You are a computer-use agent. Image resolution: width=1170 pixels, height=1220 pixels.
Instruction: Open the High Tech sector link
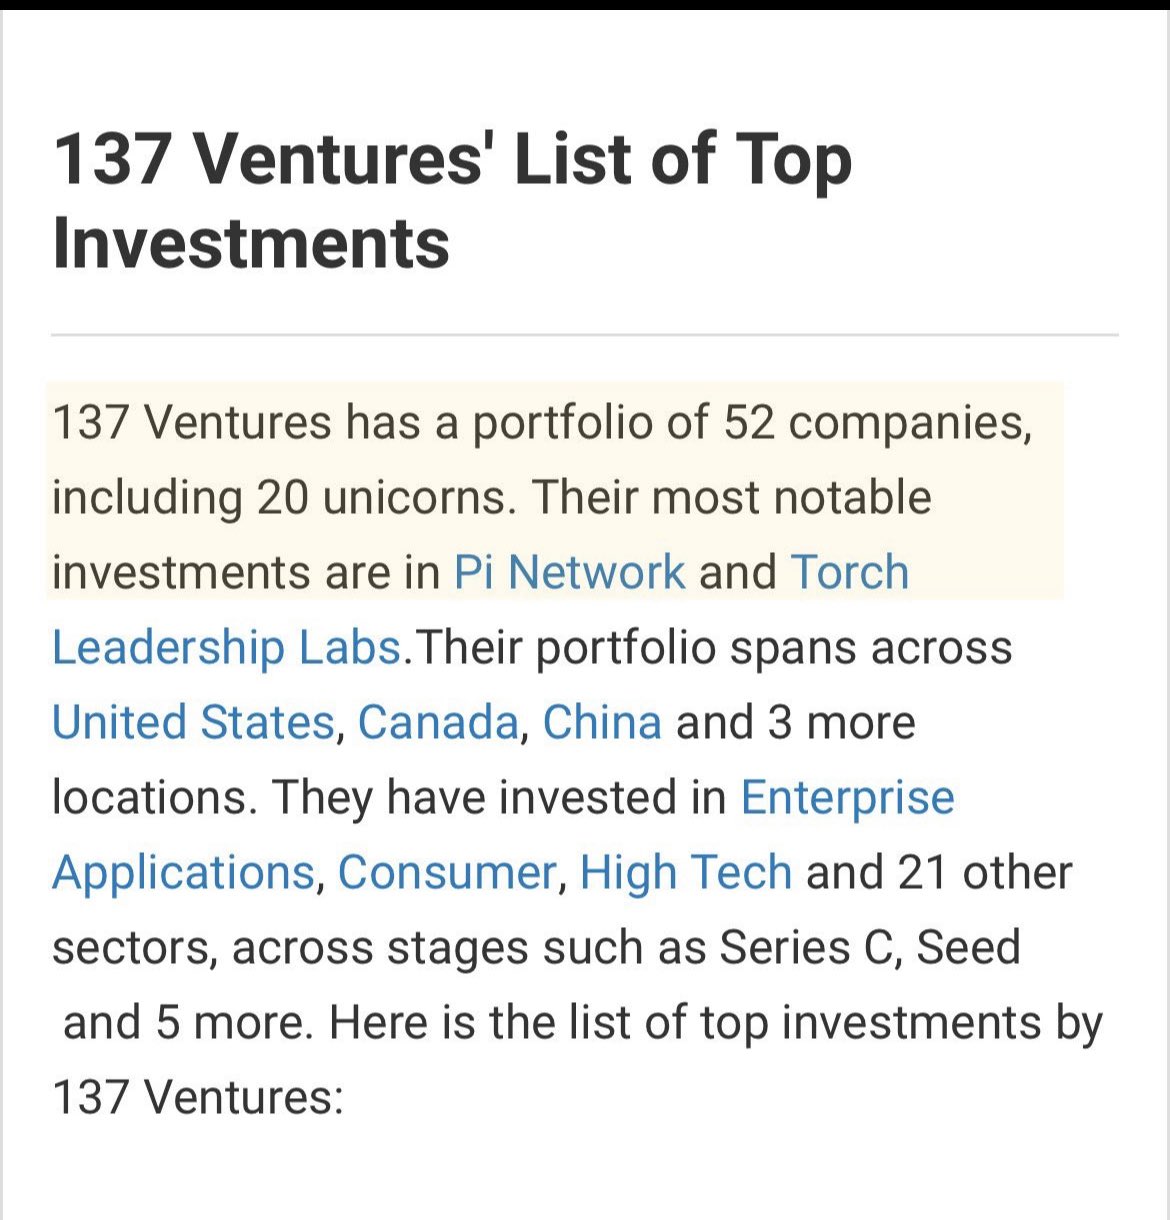(685, 873)
